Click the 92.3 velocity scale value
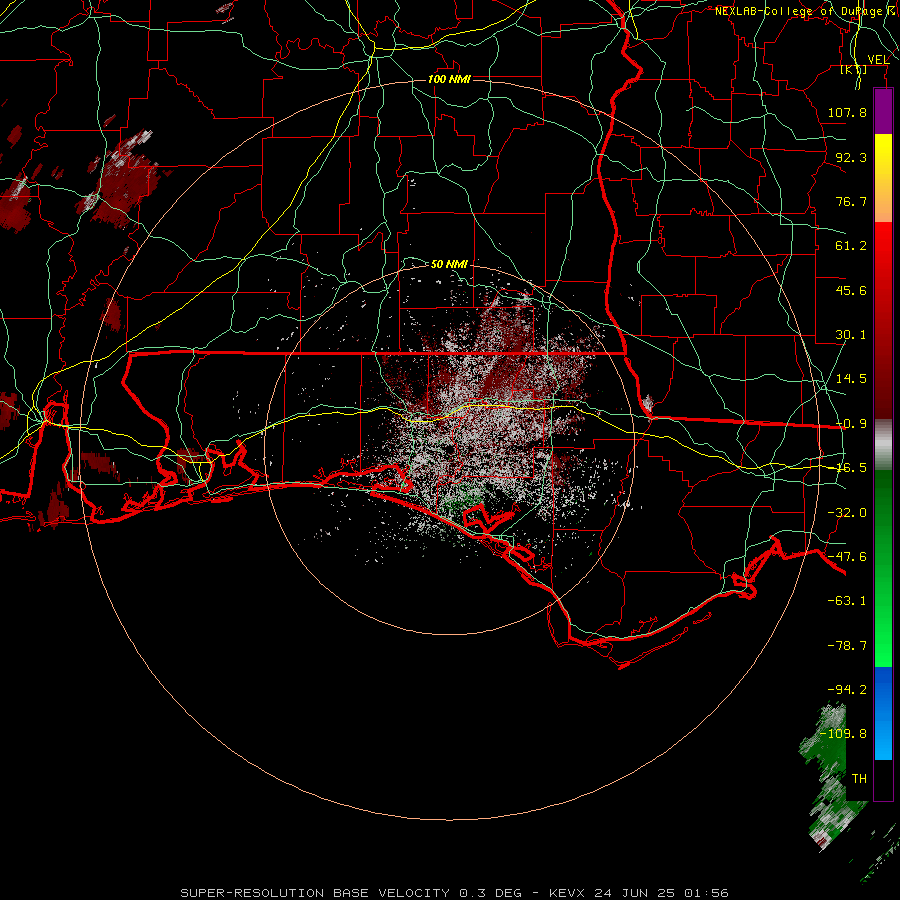Image resolution: width=900 pixels, height=900 pixels. [851, 157]
